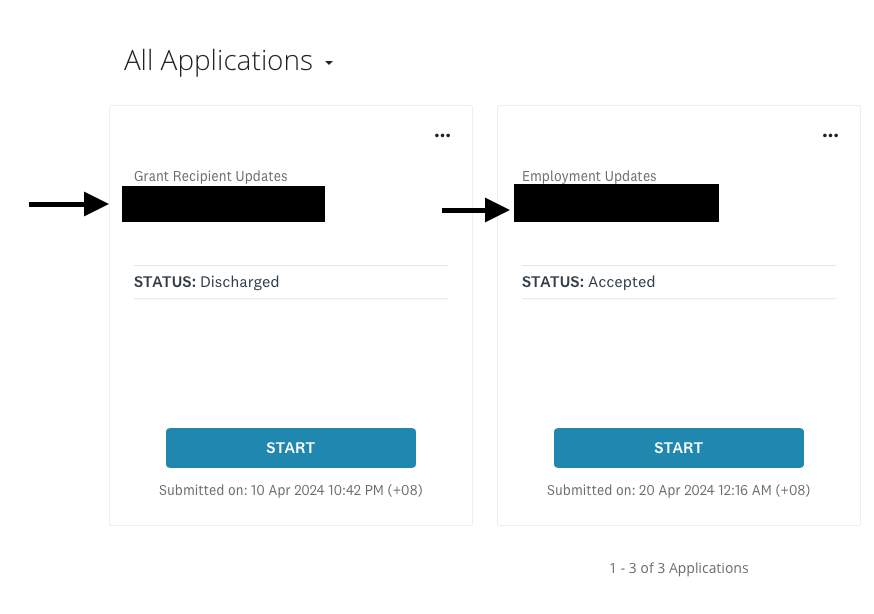Click the STATUS label in the Discharged card
874x614 pixels.
pos(165,282)
